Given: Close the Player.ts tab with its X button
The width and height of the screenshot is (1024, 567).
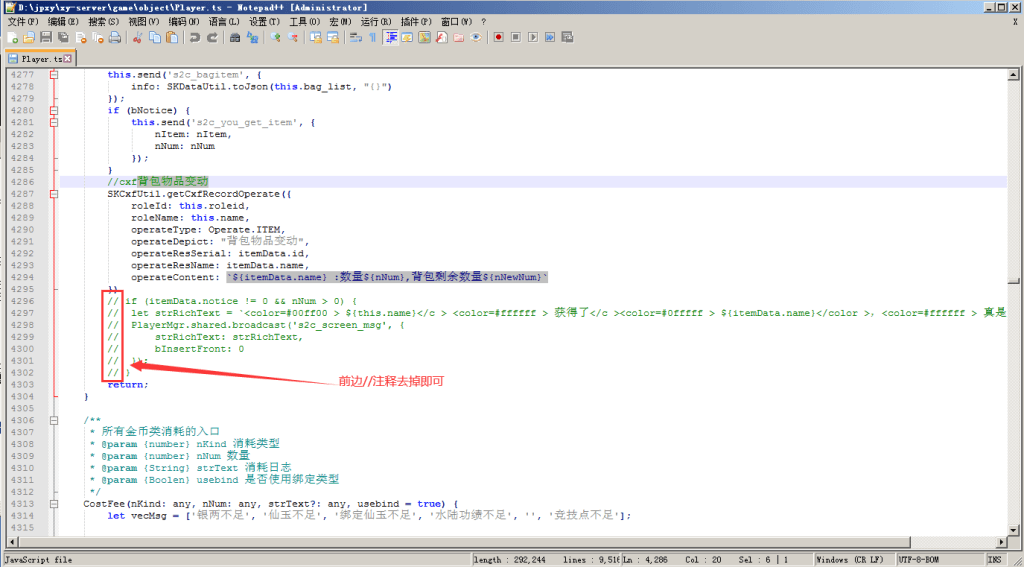Looking at the screenshot, I should 68,59.
